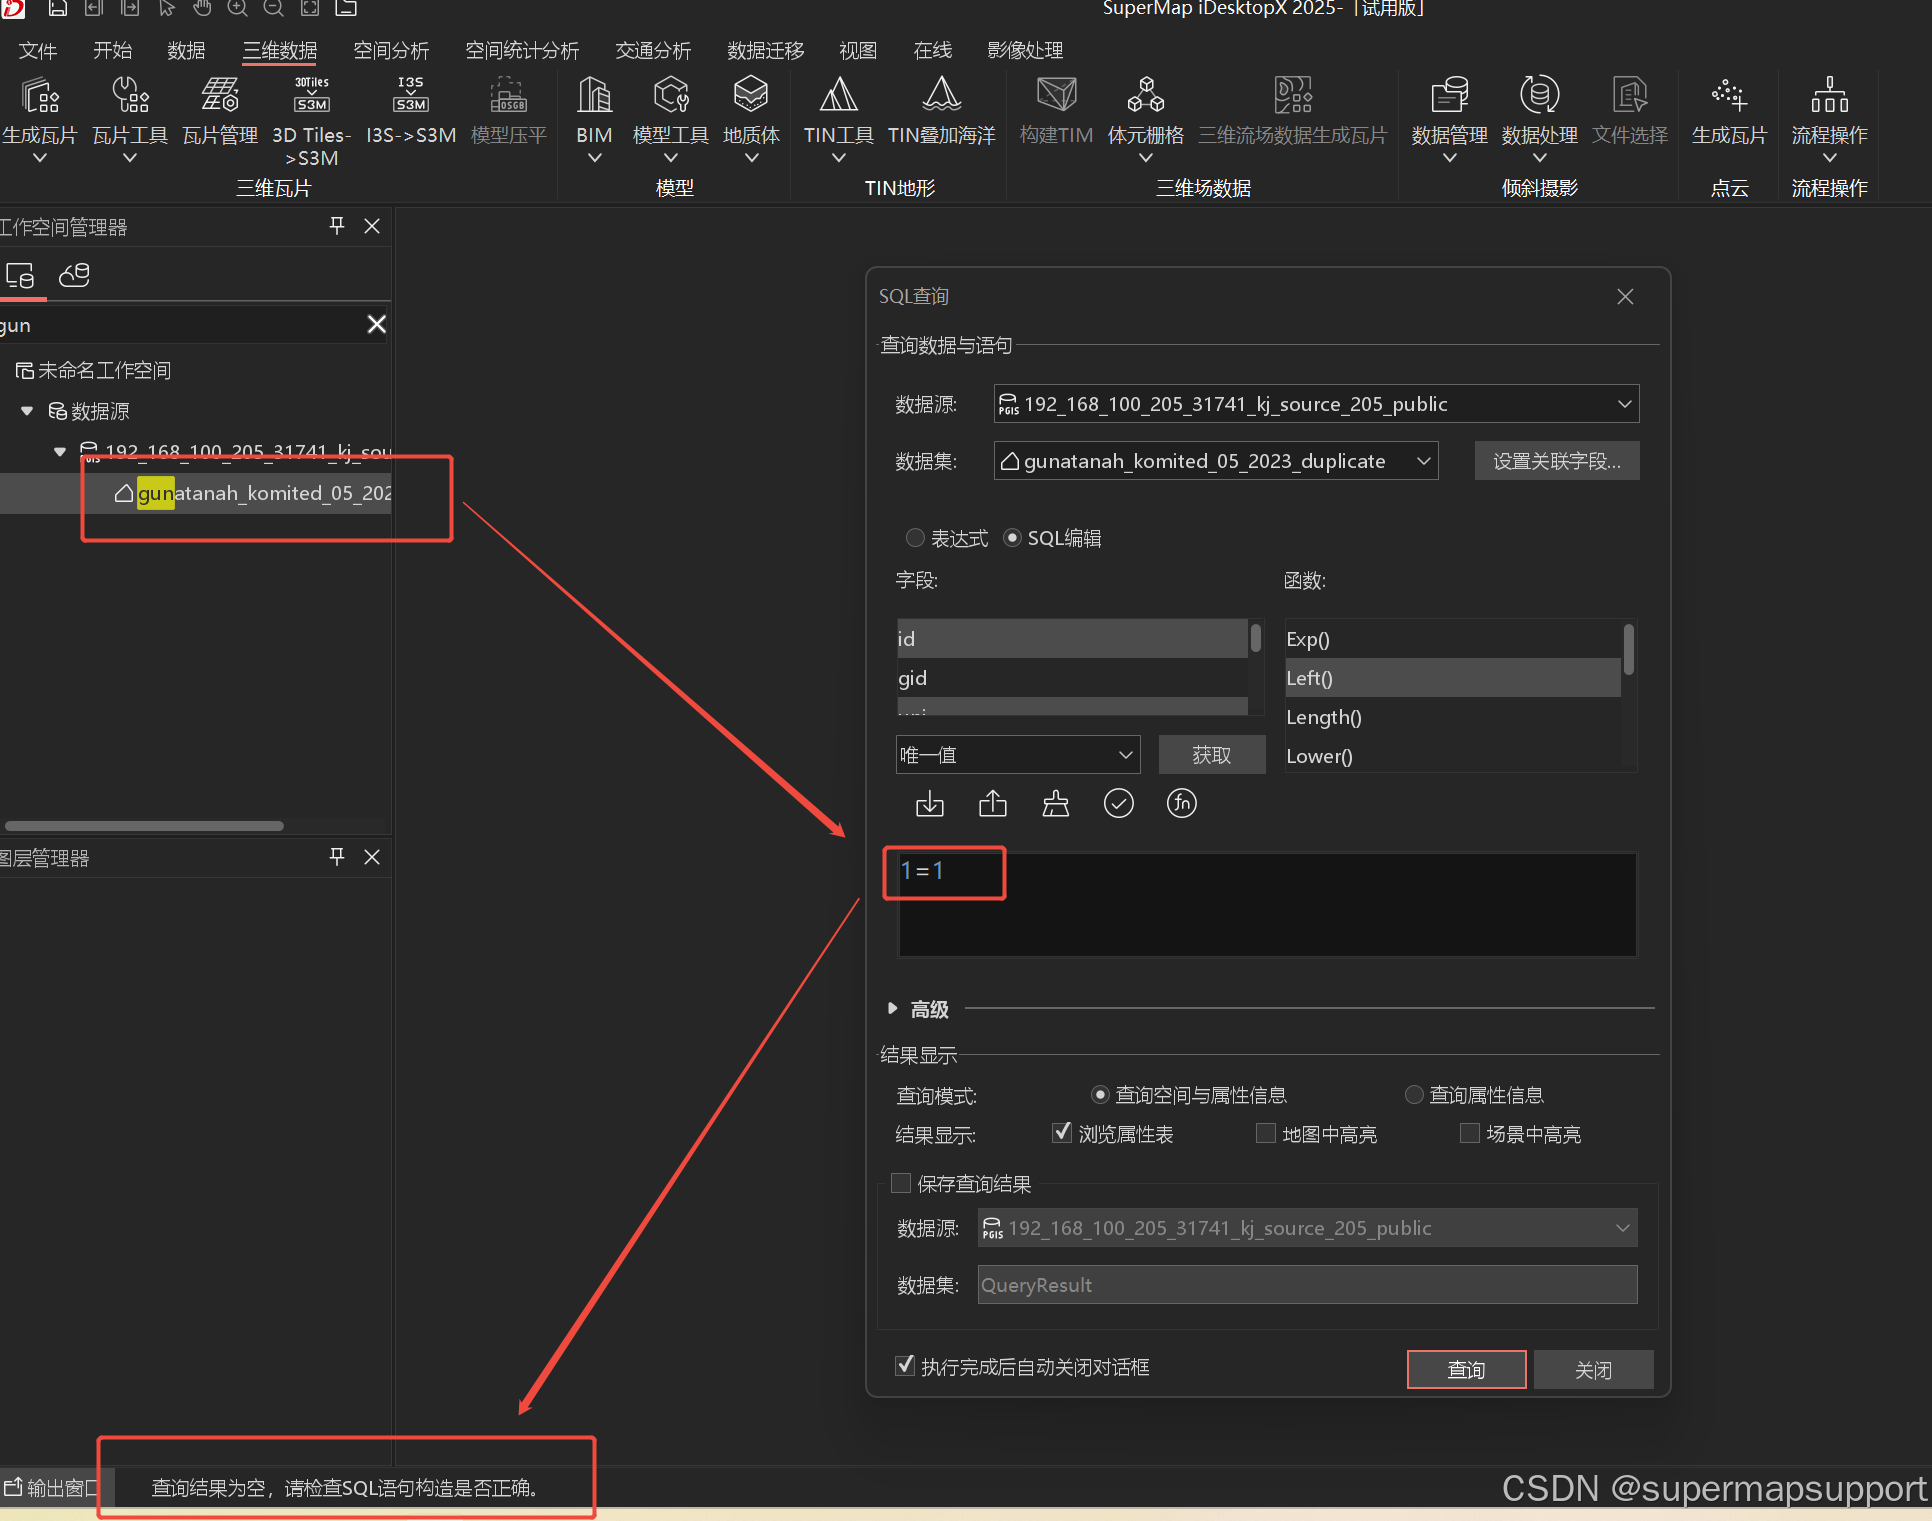Click the fn function icon

(1182, 804)
